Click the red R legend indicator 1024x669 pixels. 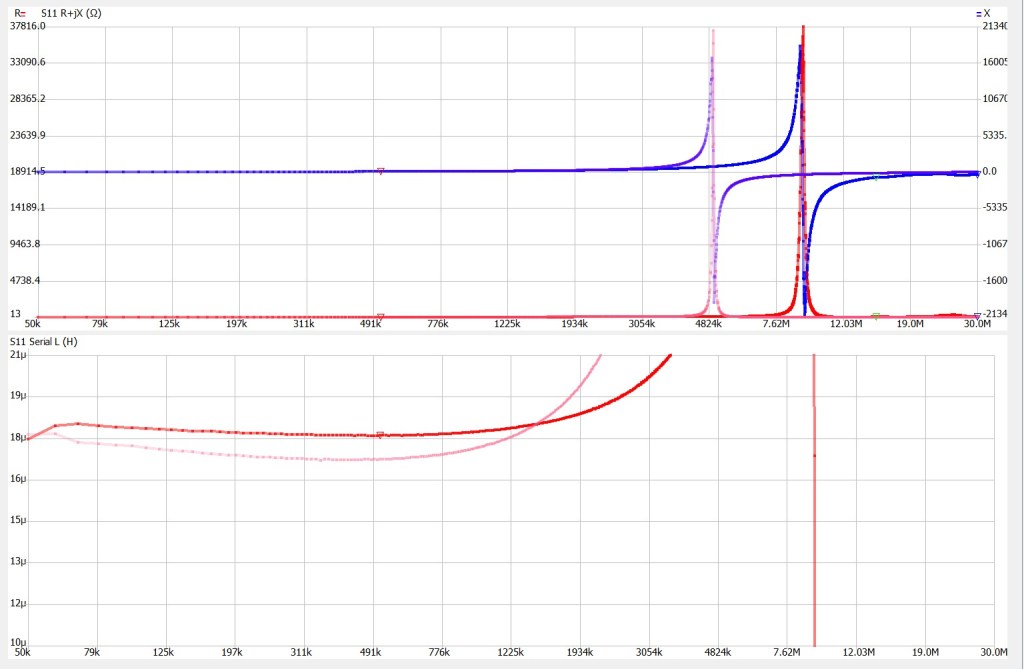(x=20, y=13)
